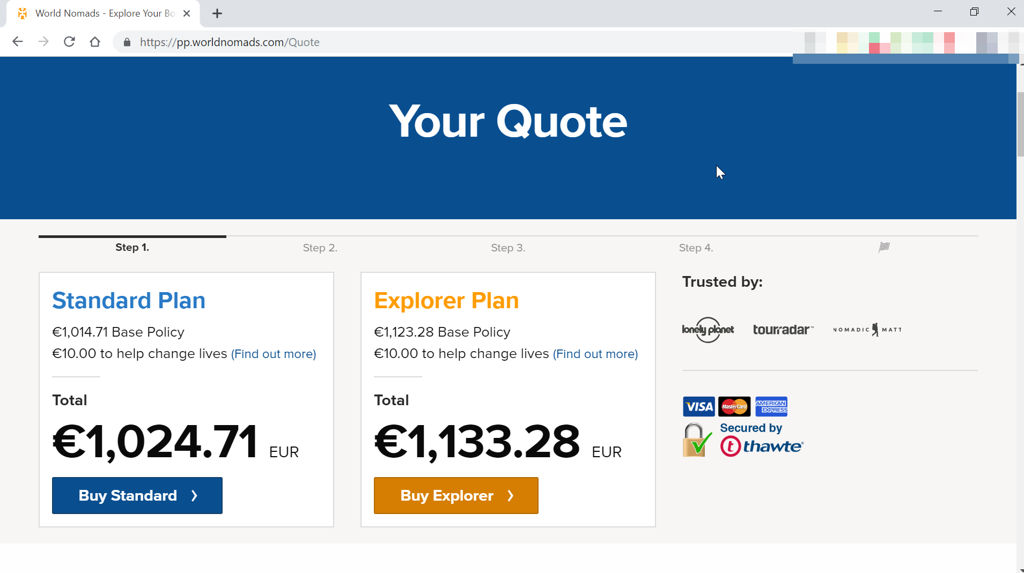Click the padlock site security icon
Viewport: 1024px width, 573px height.
tap(127, 42)
